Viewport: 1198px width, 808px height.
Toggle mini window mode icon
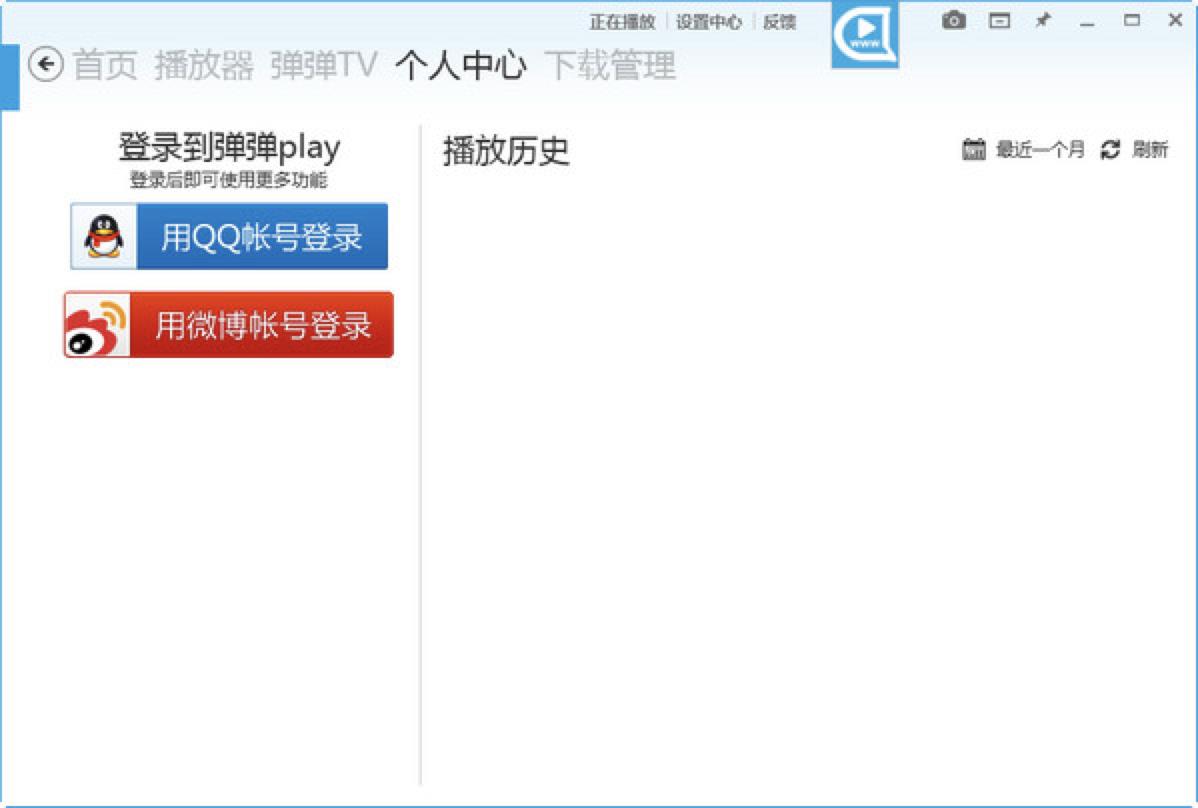click(x=999, y=21)
